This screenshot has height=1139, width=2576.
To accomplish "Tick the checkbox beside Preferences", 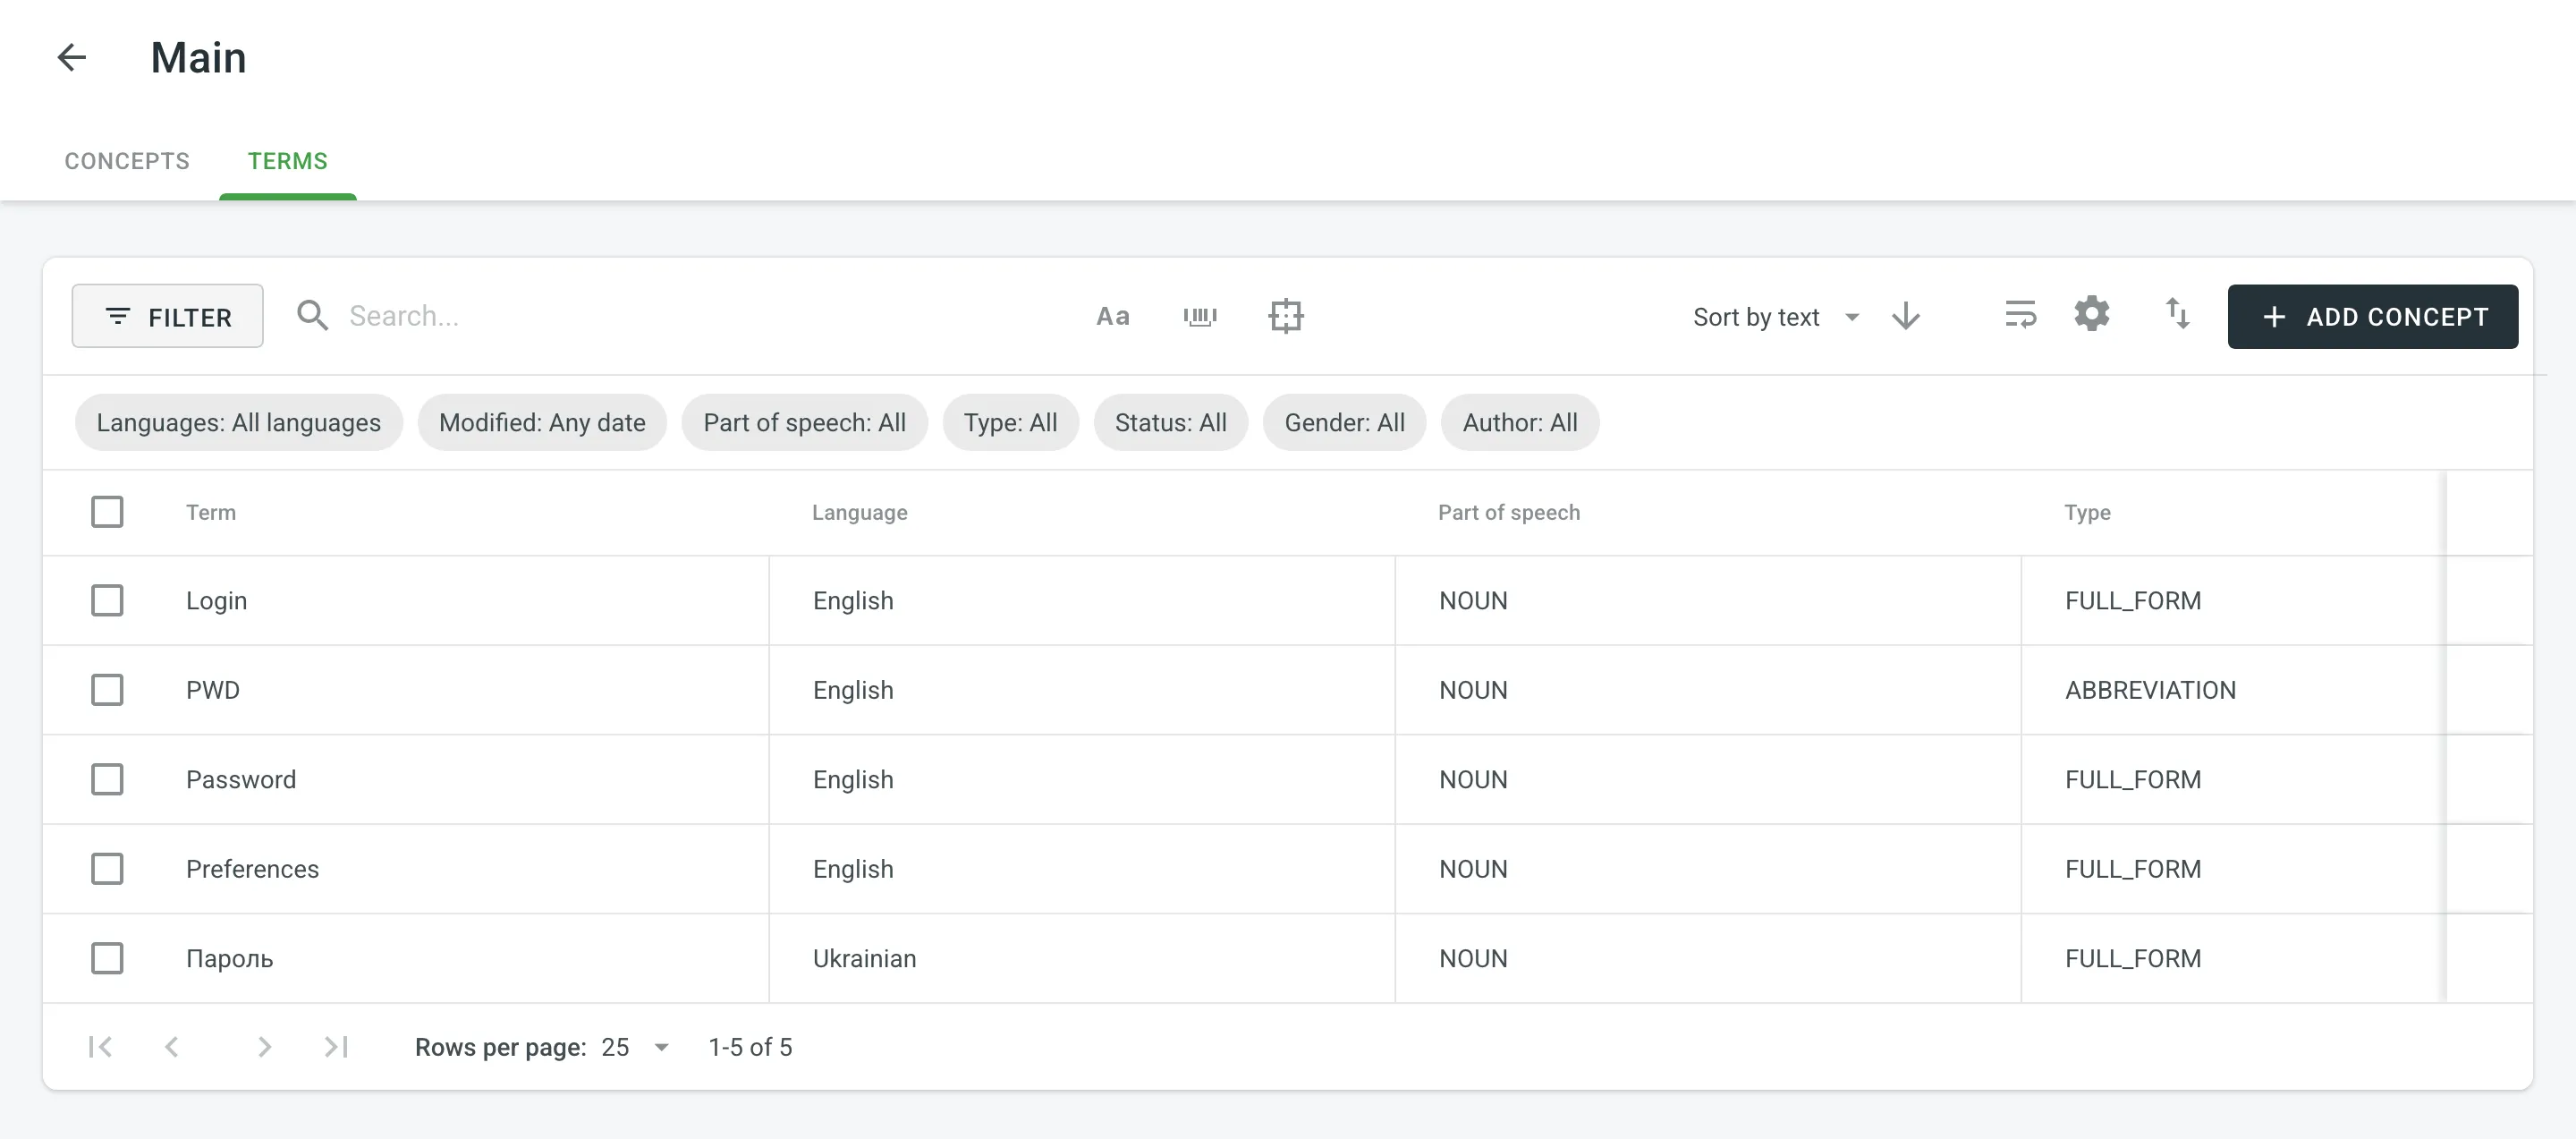I will [107, 868].
